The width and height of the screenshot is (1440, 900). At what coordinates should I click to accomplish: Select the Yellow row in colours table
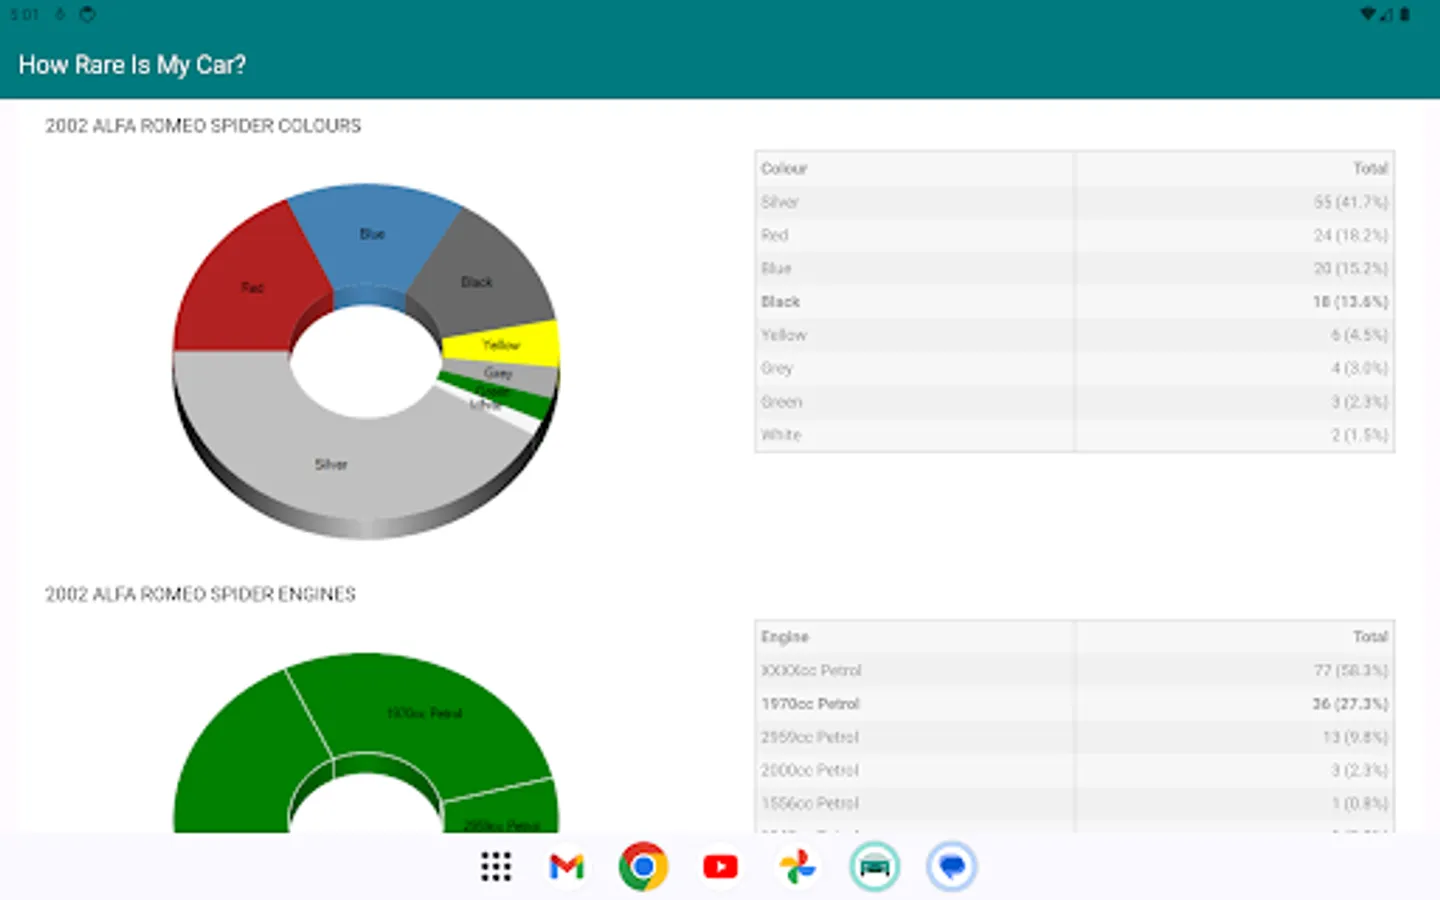point(1075,335)
